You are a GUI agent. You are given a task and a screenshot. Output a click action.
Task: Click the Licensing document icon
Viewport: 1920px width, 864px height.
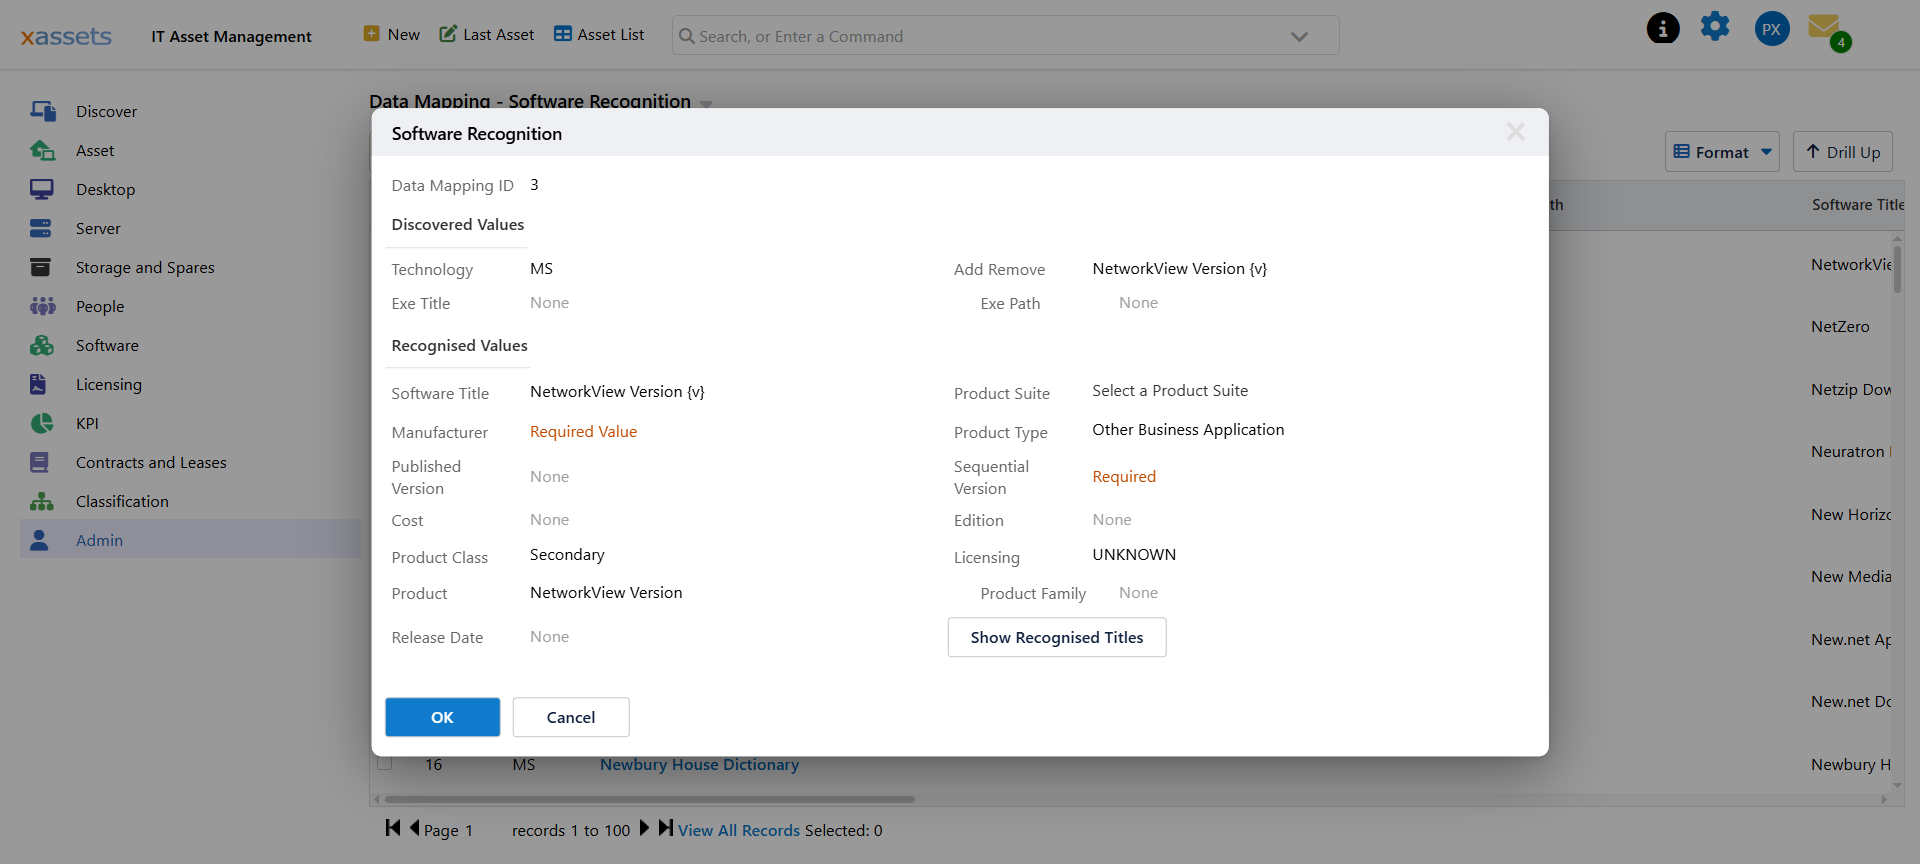click(38, 384)
